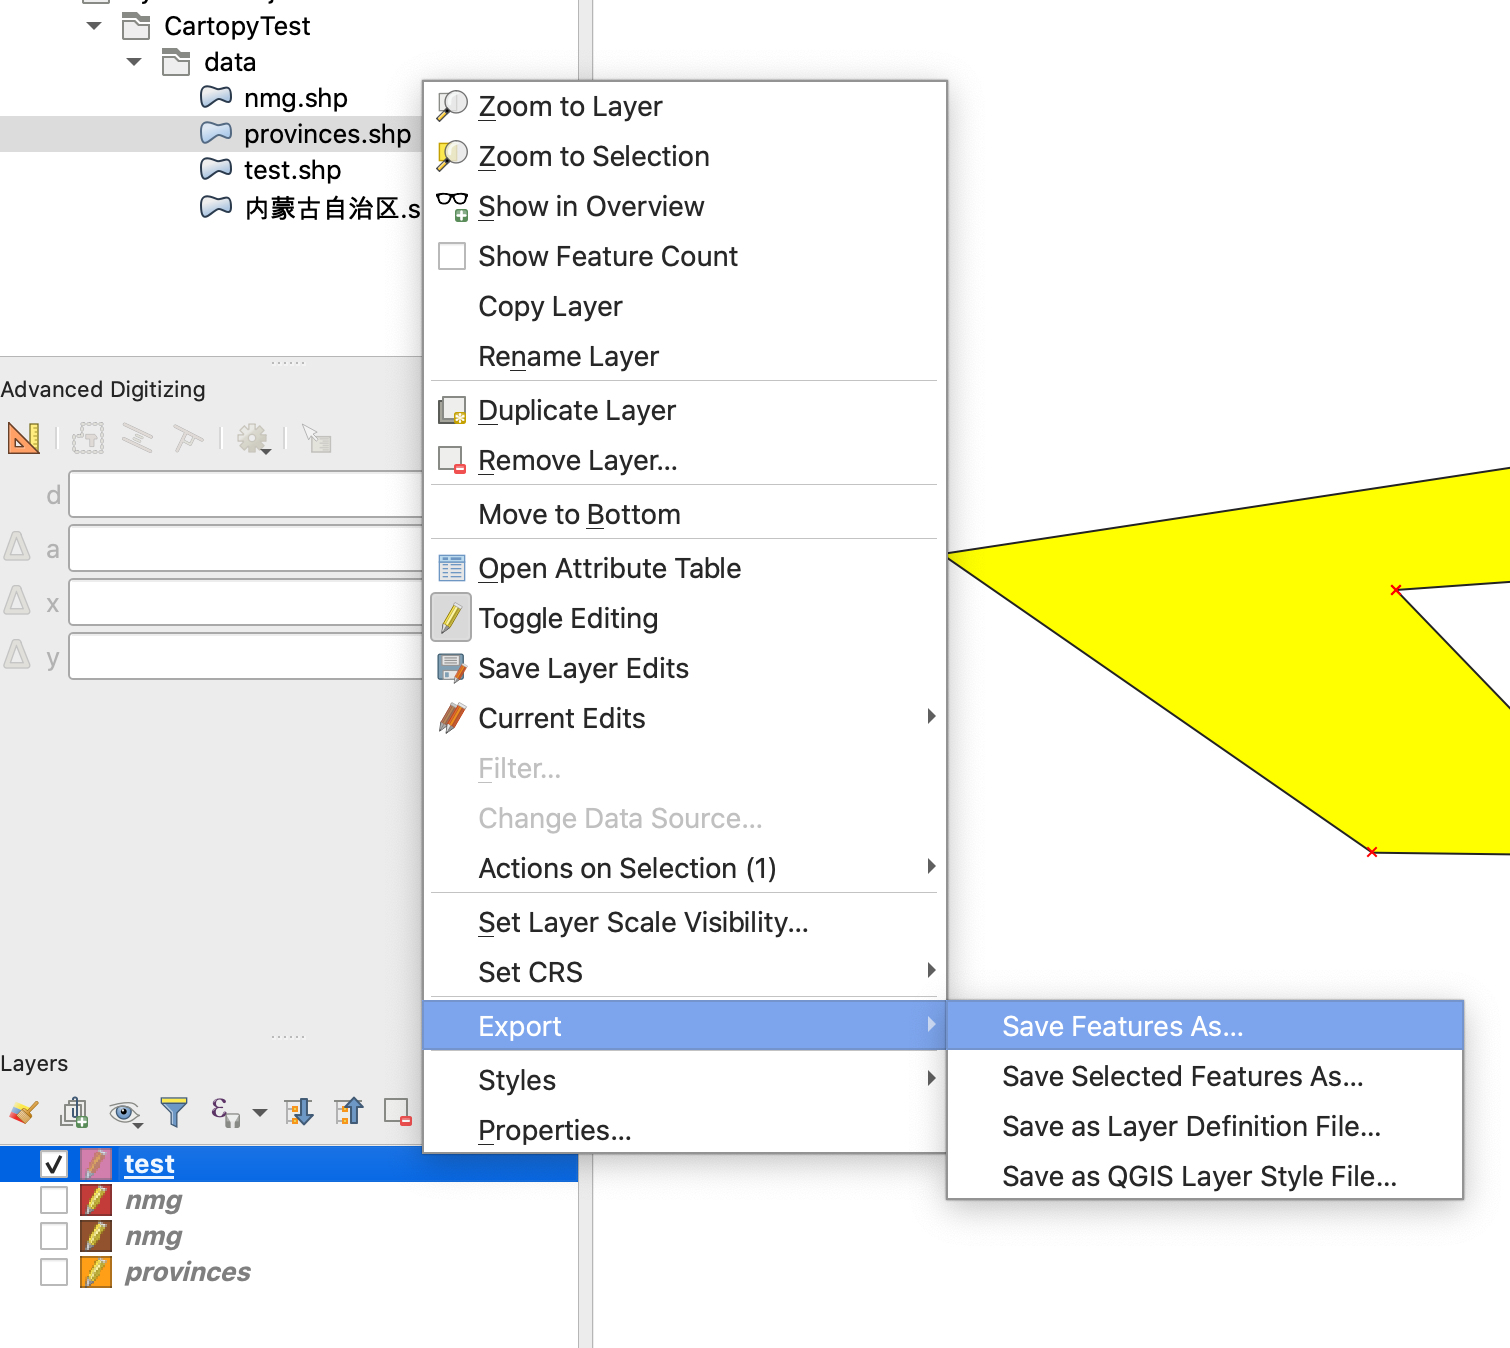Click the test layer pink symbol icon

tap(96, 1164)
